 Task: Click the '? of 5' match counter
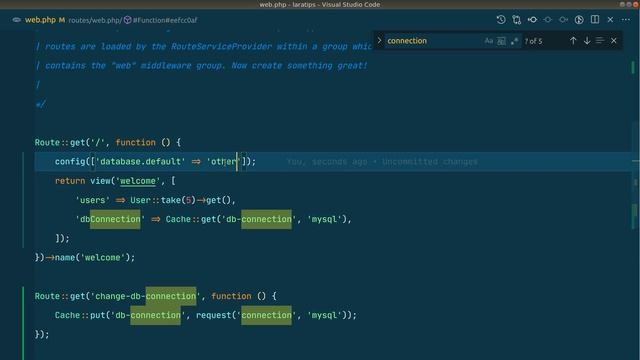[x=533, y=41]
